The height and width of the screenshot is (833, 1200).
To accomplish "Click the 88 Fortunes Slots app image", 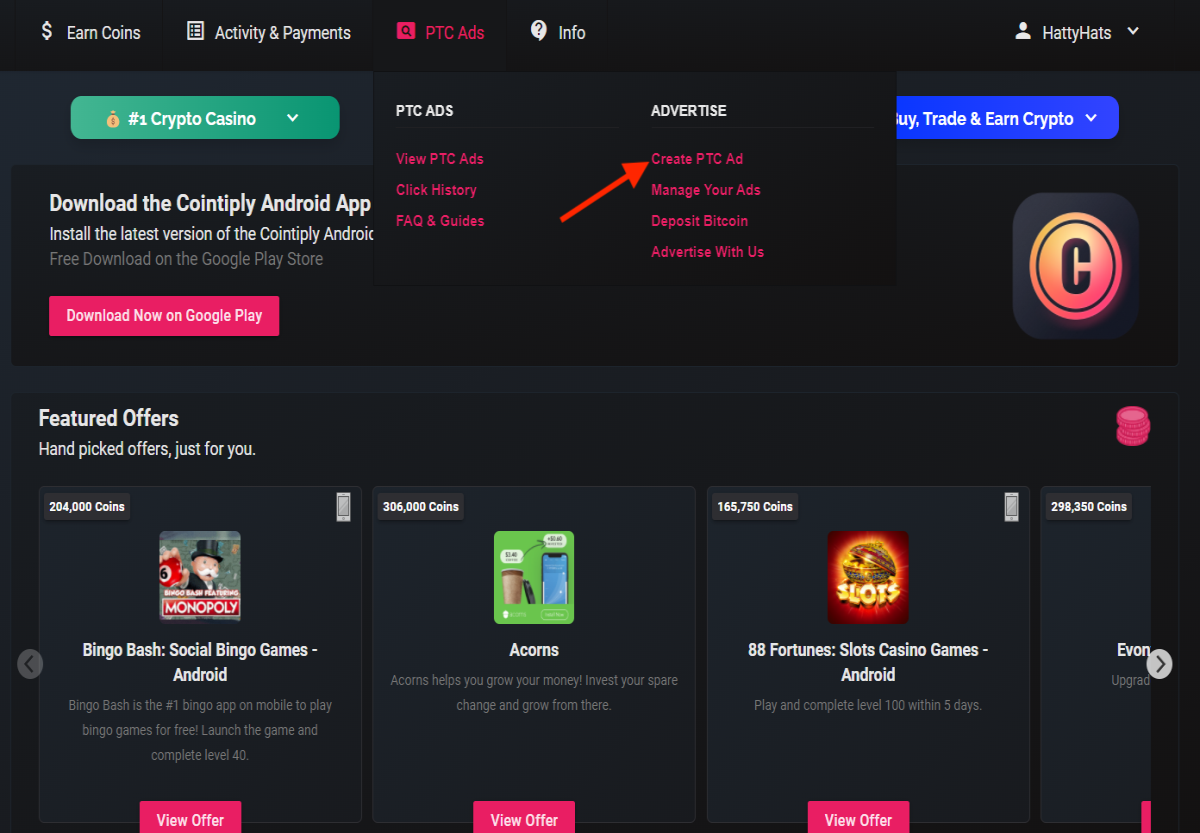I will (x=868, y=577).
